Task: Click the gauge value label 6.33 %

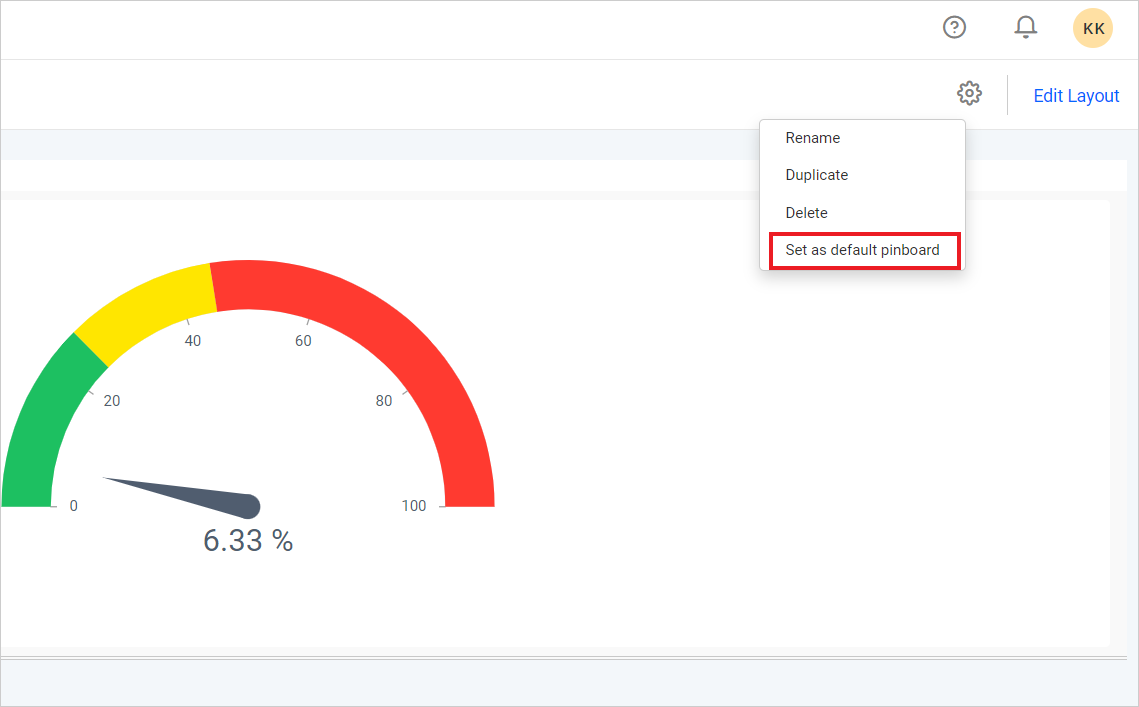Action: [x=247, y=541]
